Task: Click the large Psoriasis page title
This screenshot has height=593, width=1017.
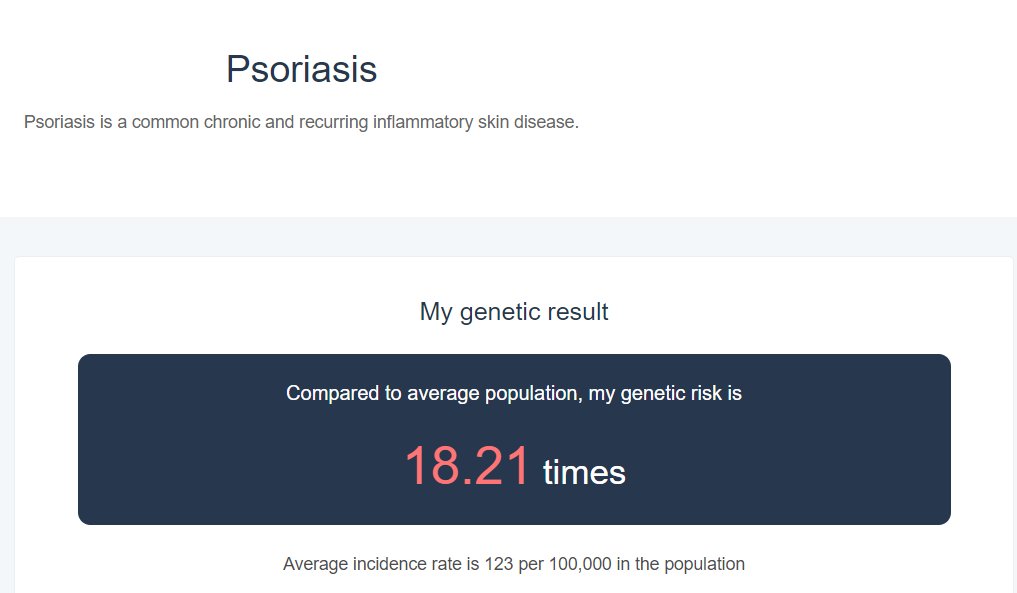Action: (302, 69)
